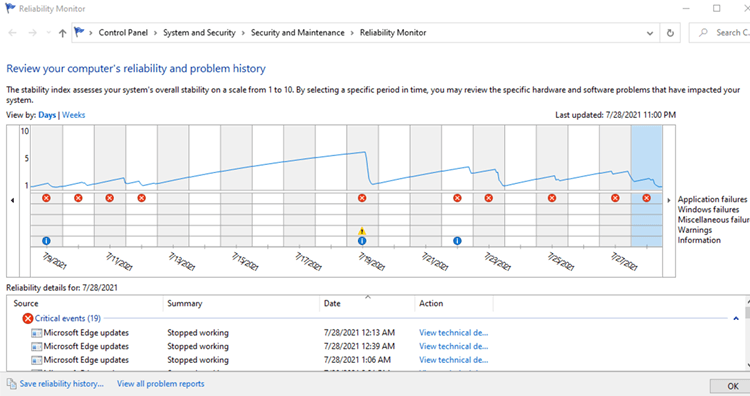Viewport: 750px width, 396px height.
Task: Click the 7/17/2021 date label on chart
Action: (x=308, y=262)
